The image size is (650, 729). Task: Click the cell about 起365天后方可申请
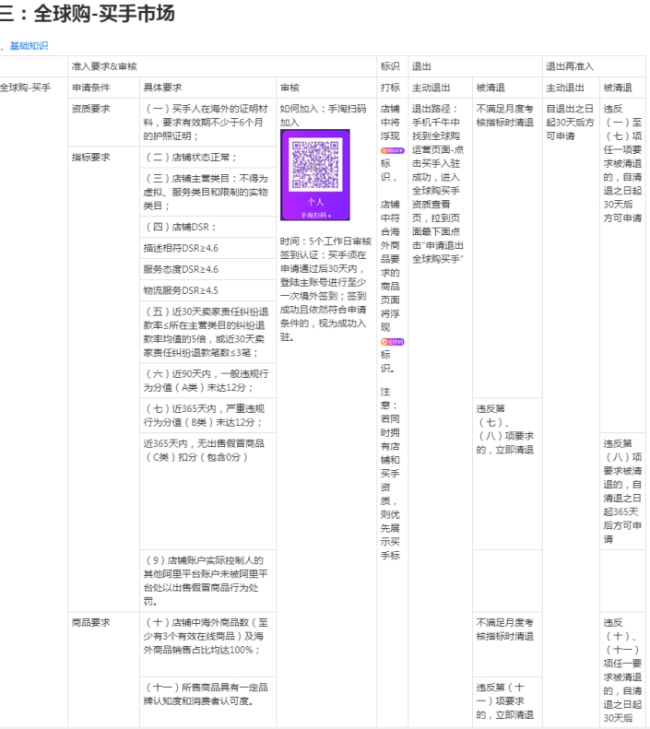[623, 491]
